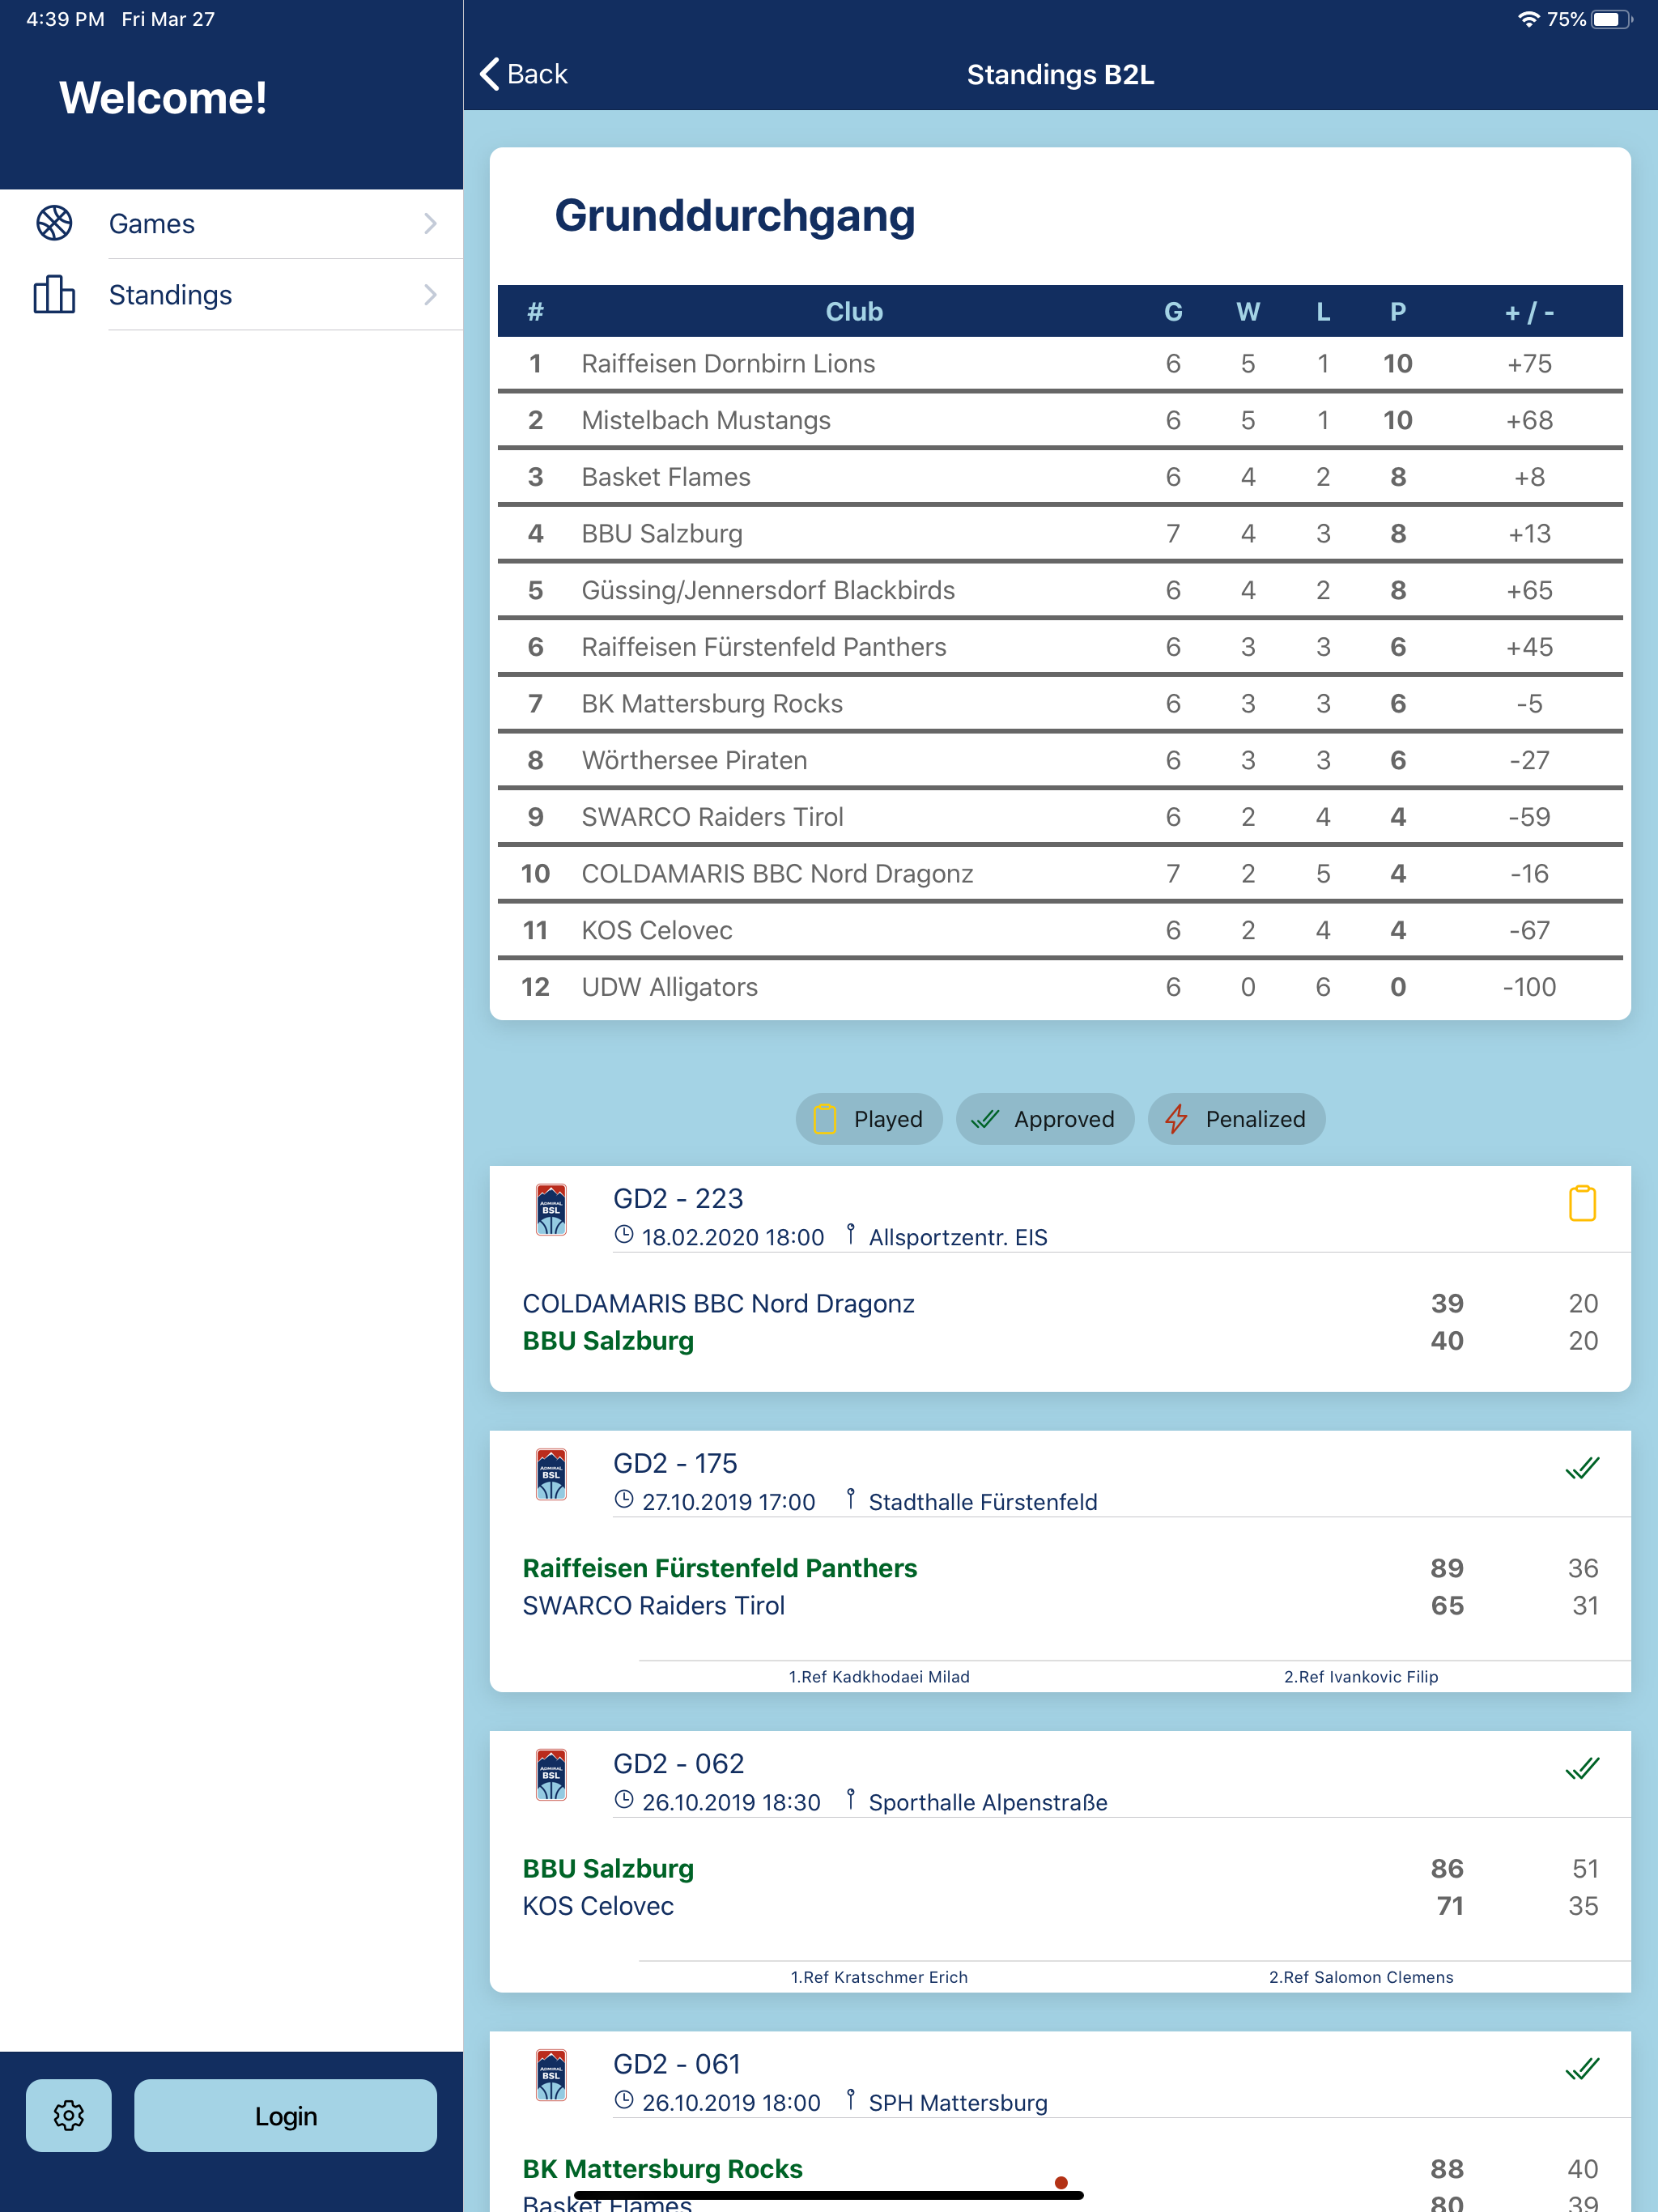Toggle the Played filter chip
Screen dimensions: 1658x2212
point(868,1118)
